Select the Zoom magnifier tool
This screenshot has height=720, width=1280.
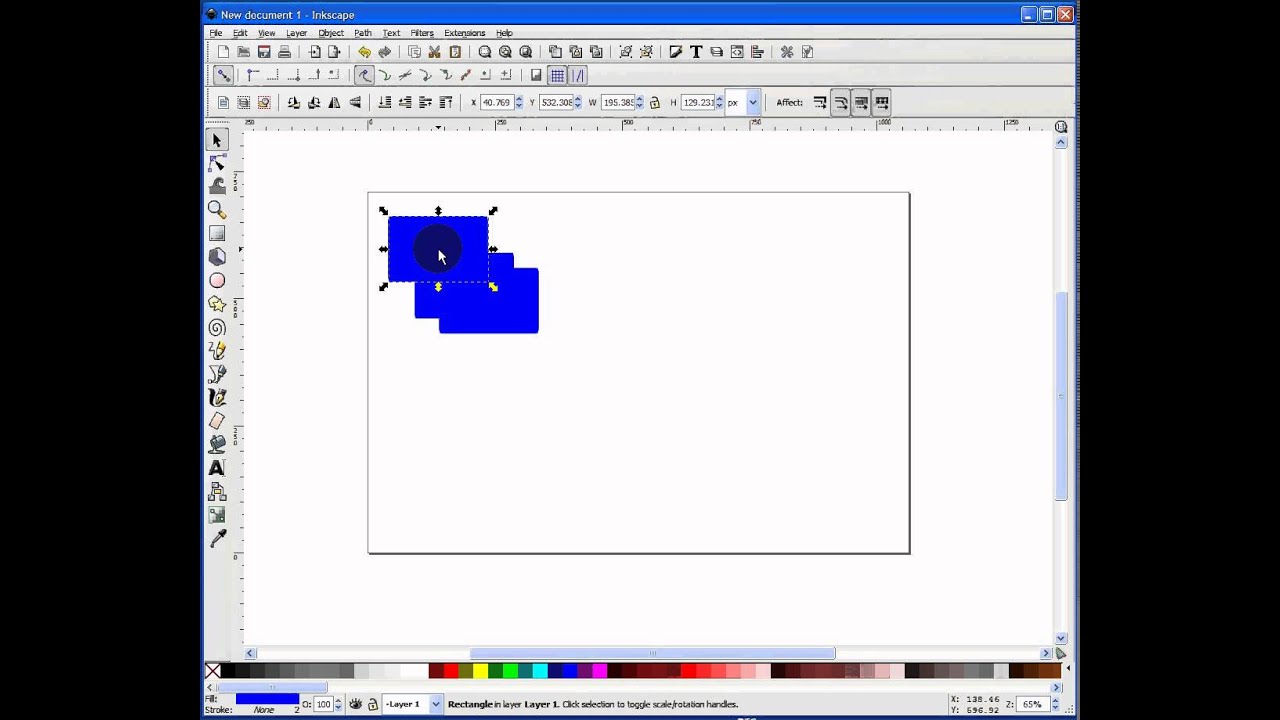coord(217,210)
